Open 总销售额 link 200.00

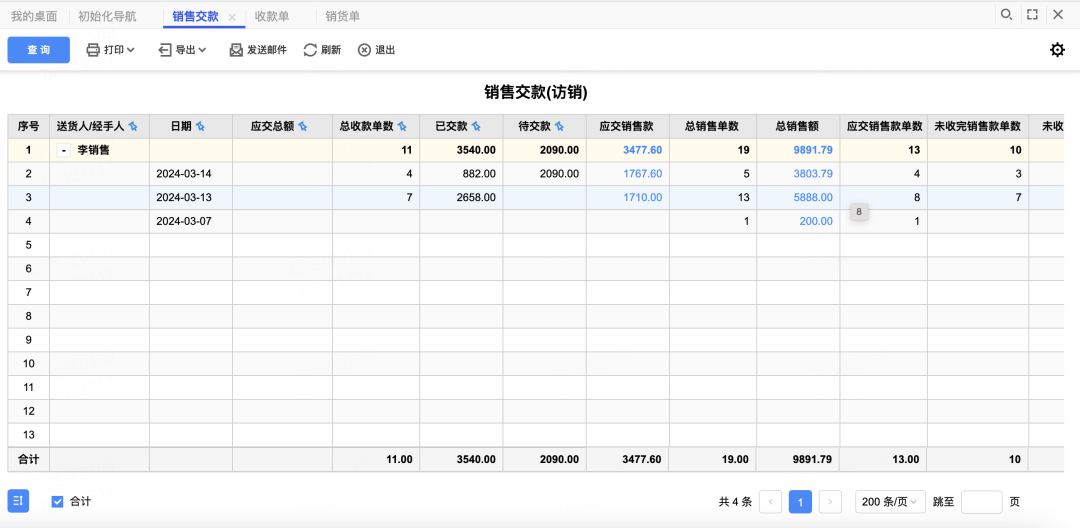[x=816, y=222]
